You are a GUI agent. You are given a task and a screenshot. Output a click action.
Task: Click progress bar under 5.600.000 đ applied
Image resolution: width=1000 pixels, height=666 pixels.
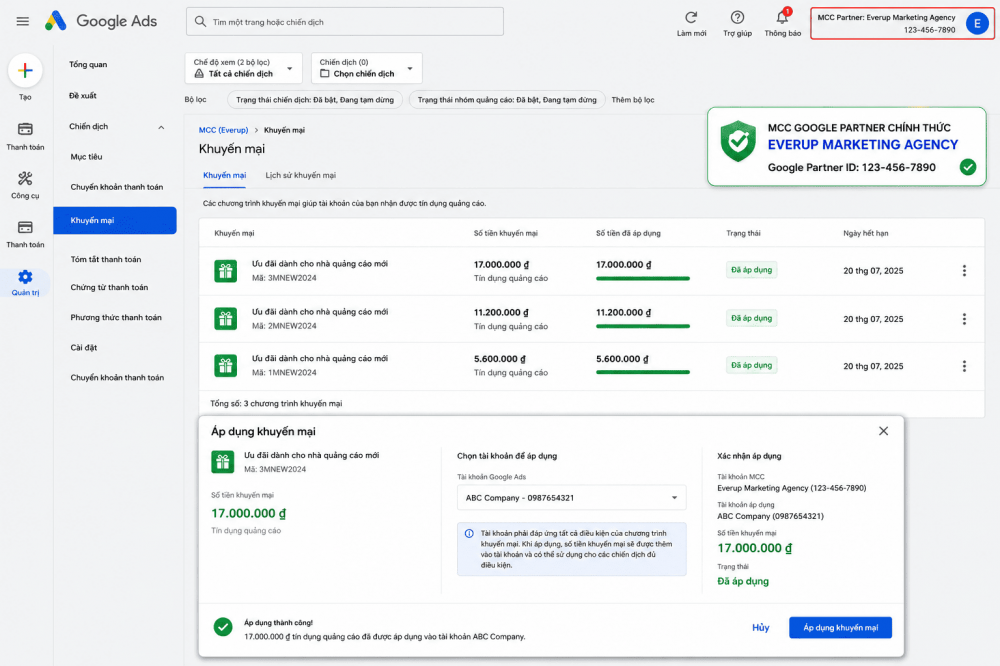click(x=643, y=373)
